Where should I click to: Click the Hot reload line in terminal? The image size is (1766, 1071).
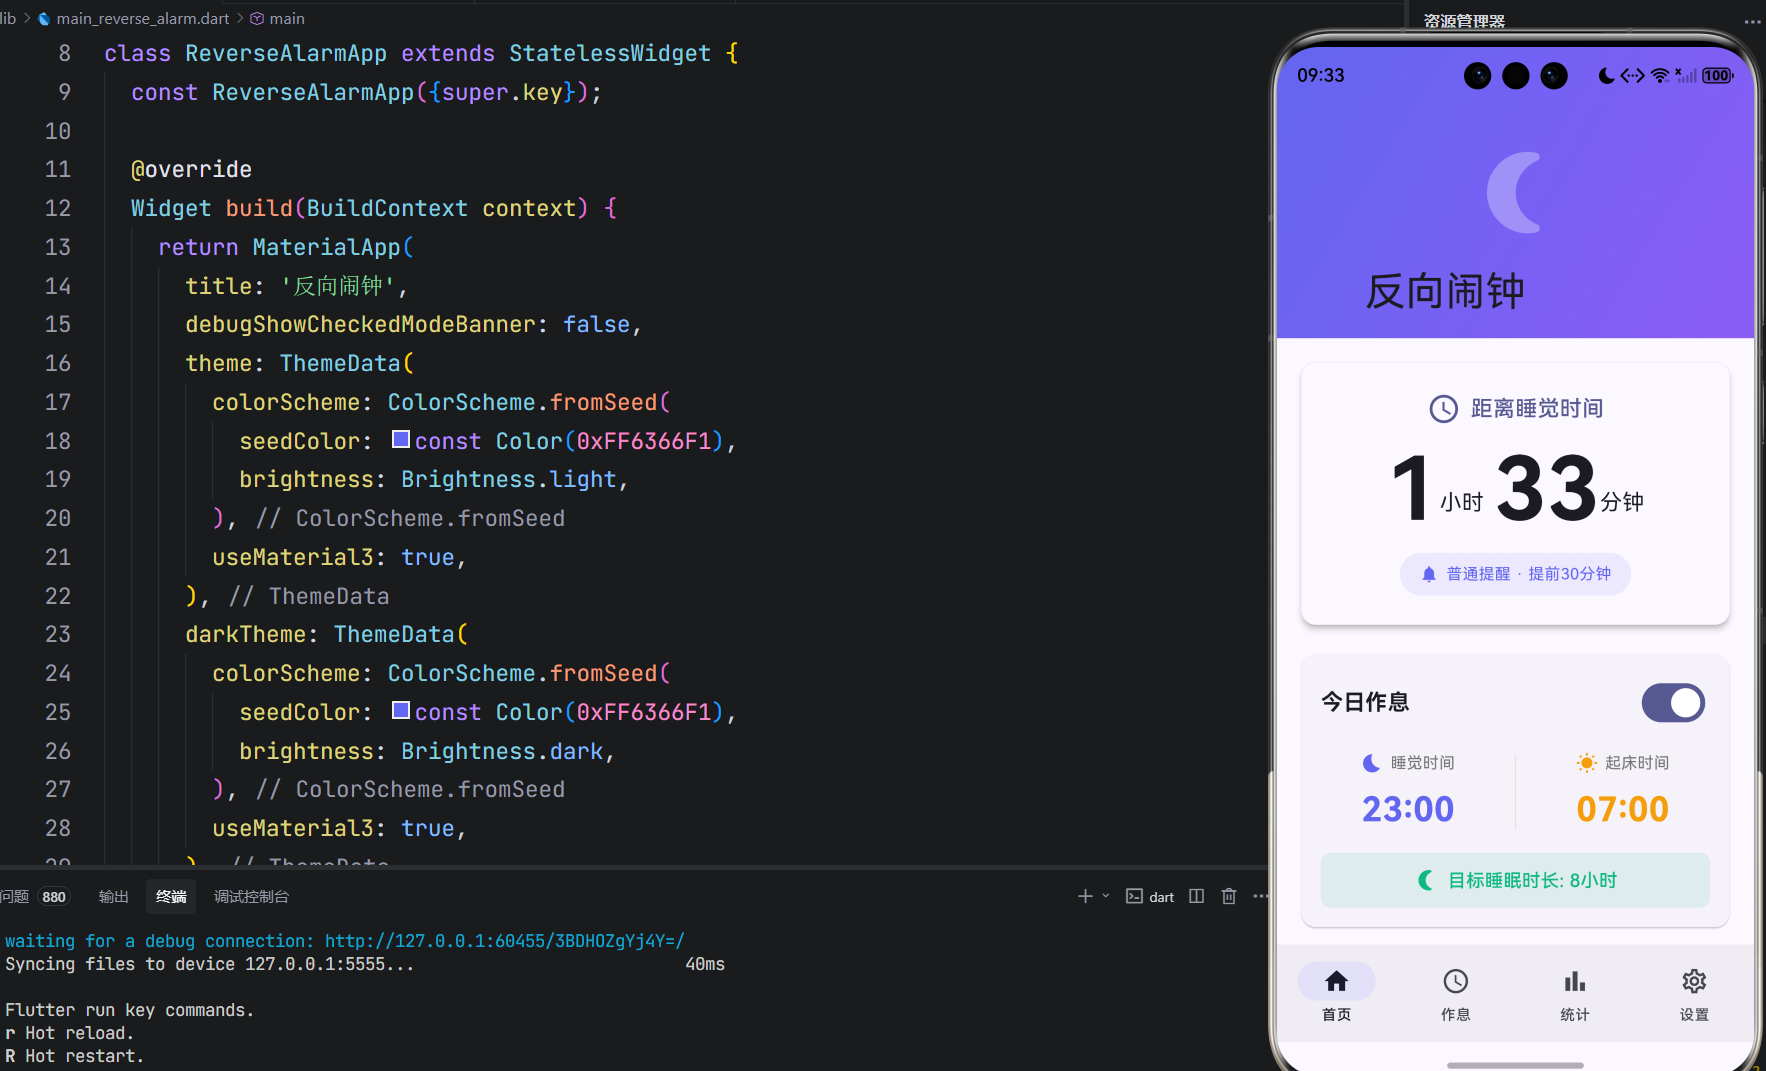point(69,1033)
